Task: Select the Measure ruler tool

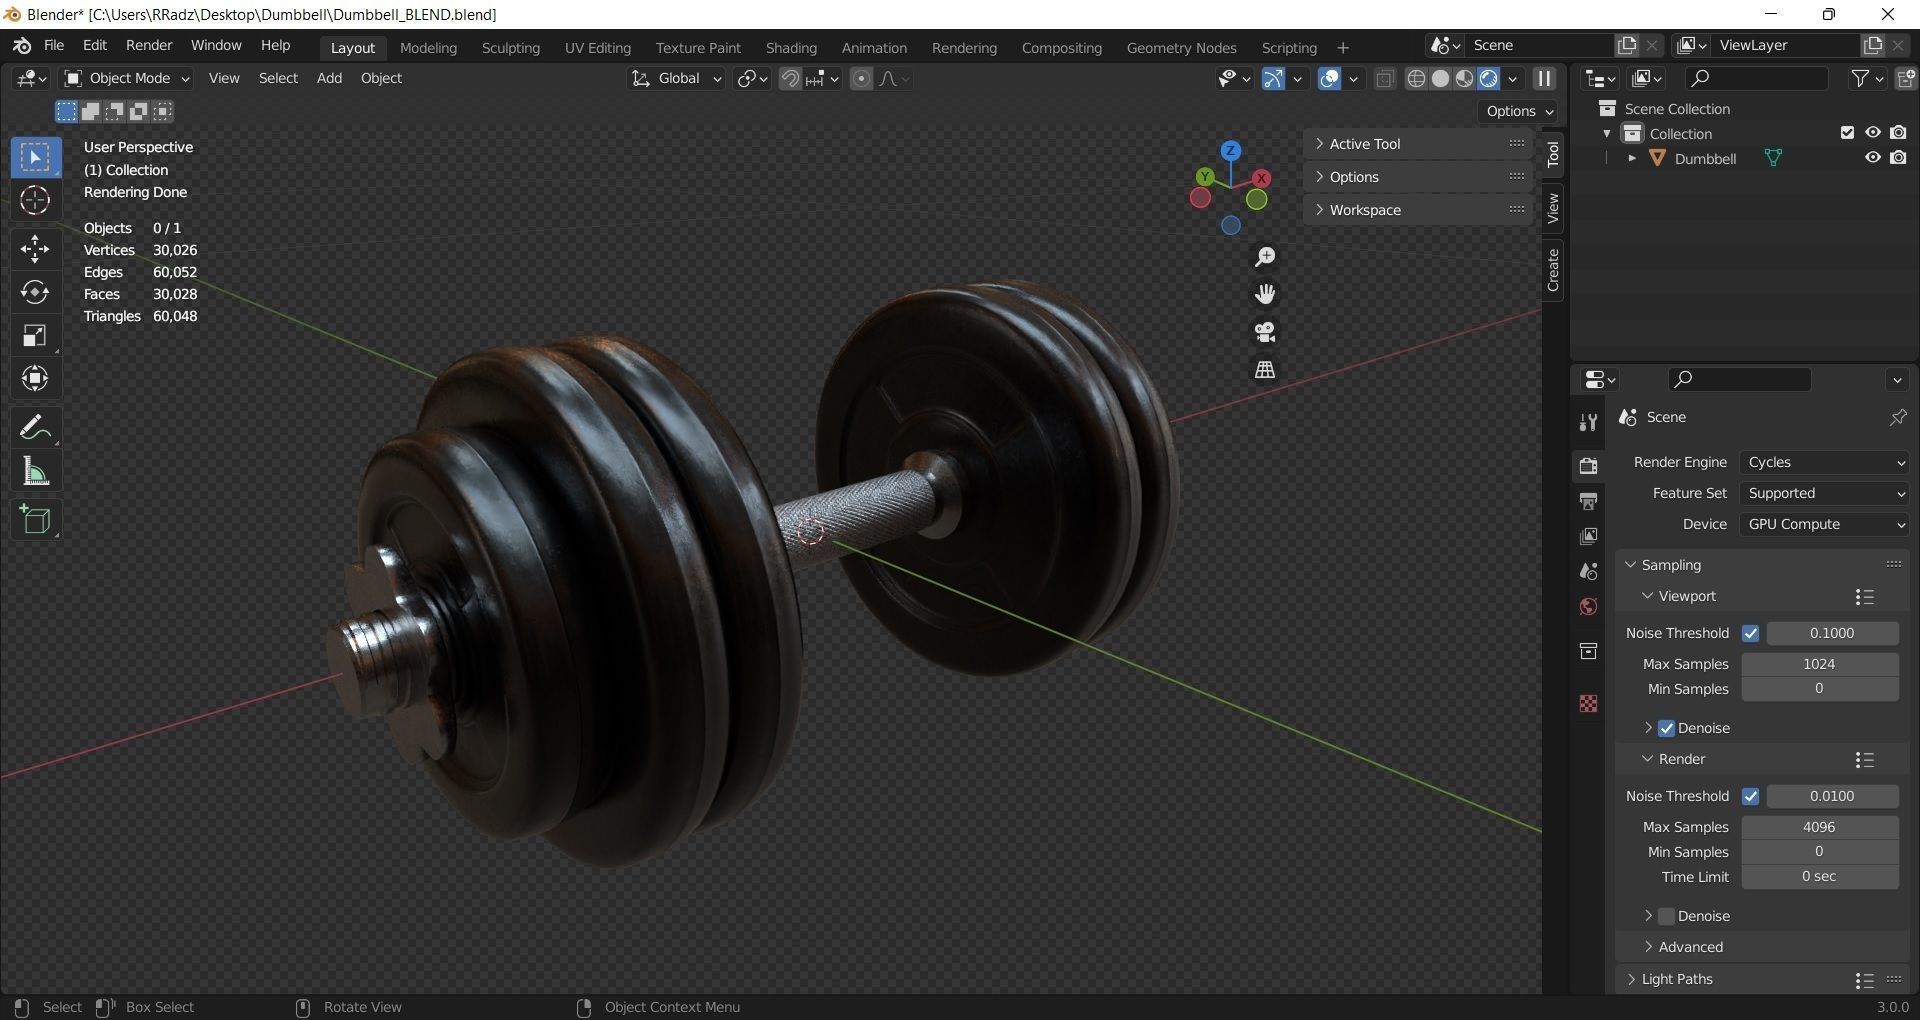Action: click(x=36, y=471)
